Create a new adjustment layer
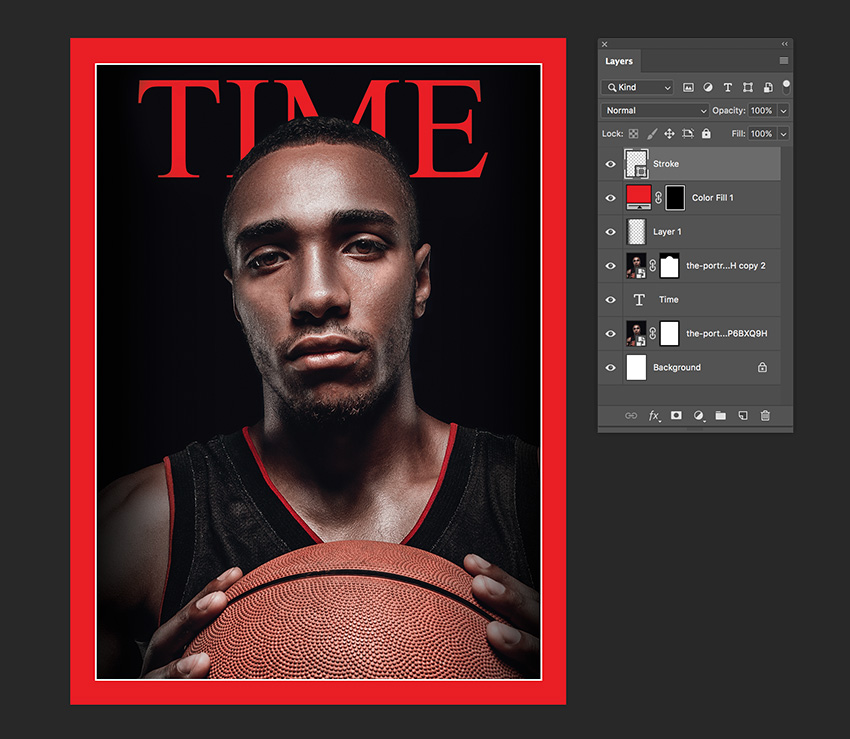This screenshot has height=739, width=850. (x=699, y=415)
